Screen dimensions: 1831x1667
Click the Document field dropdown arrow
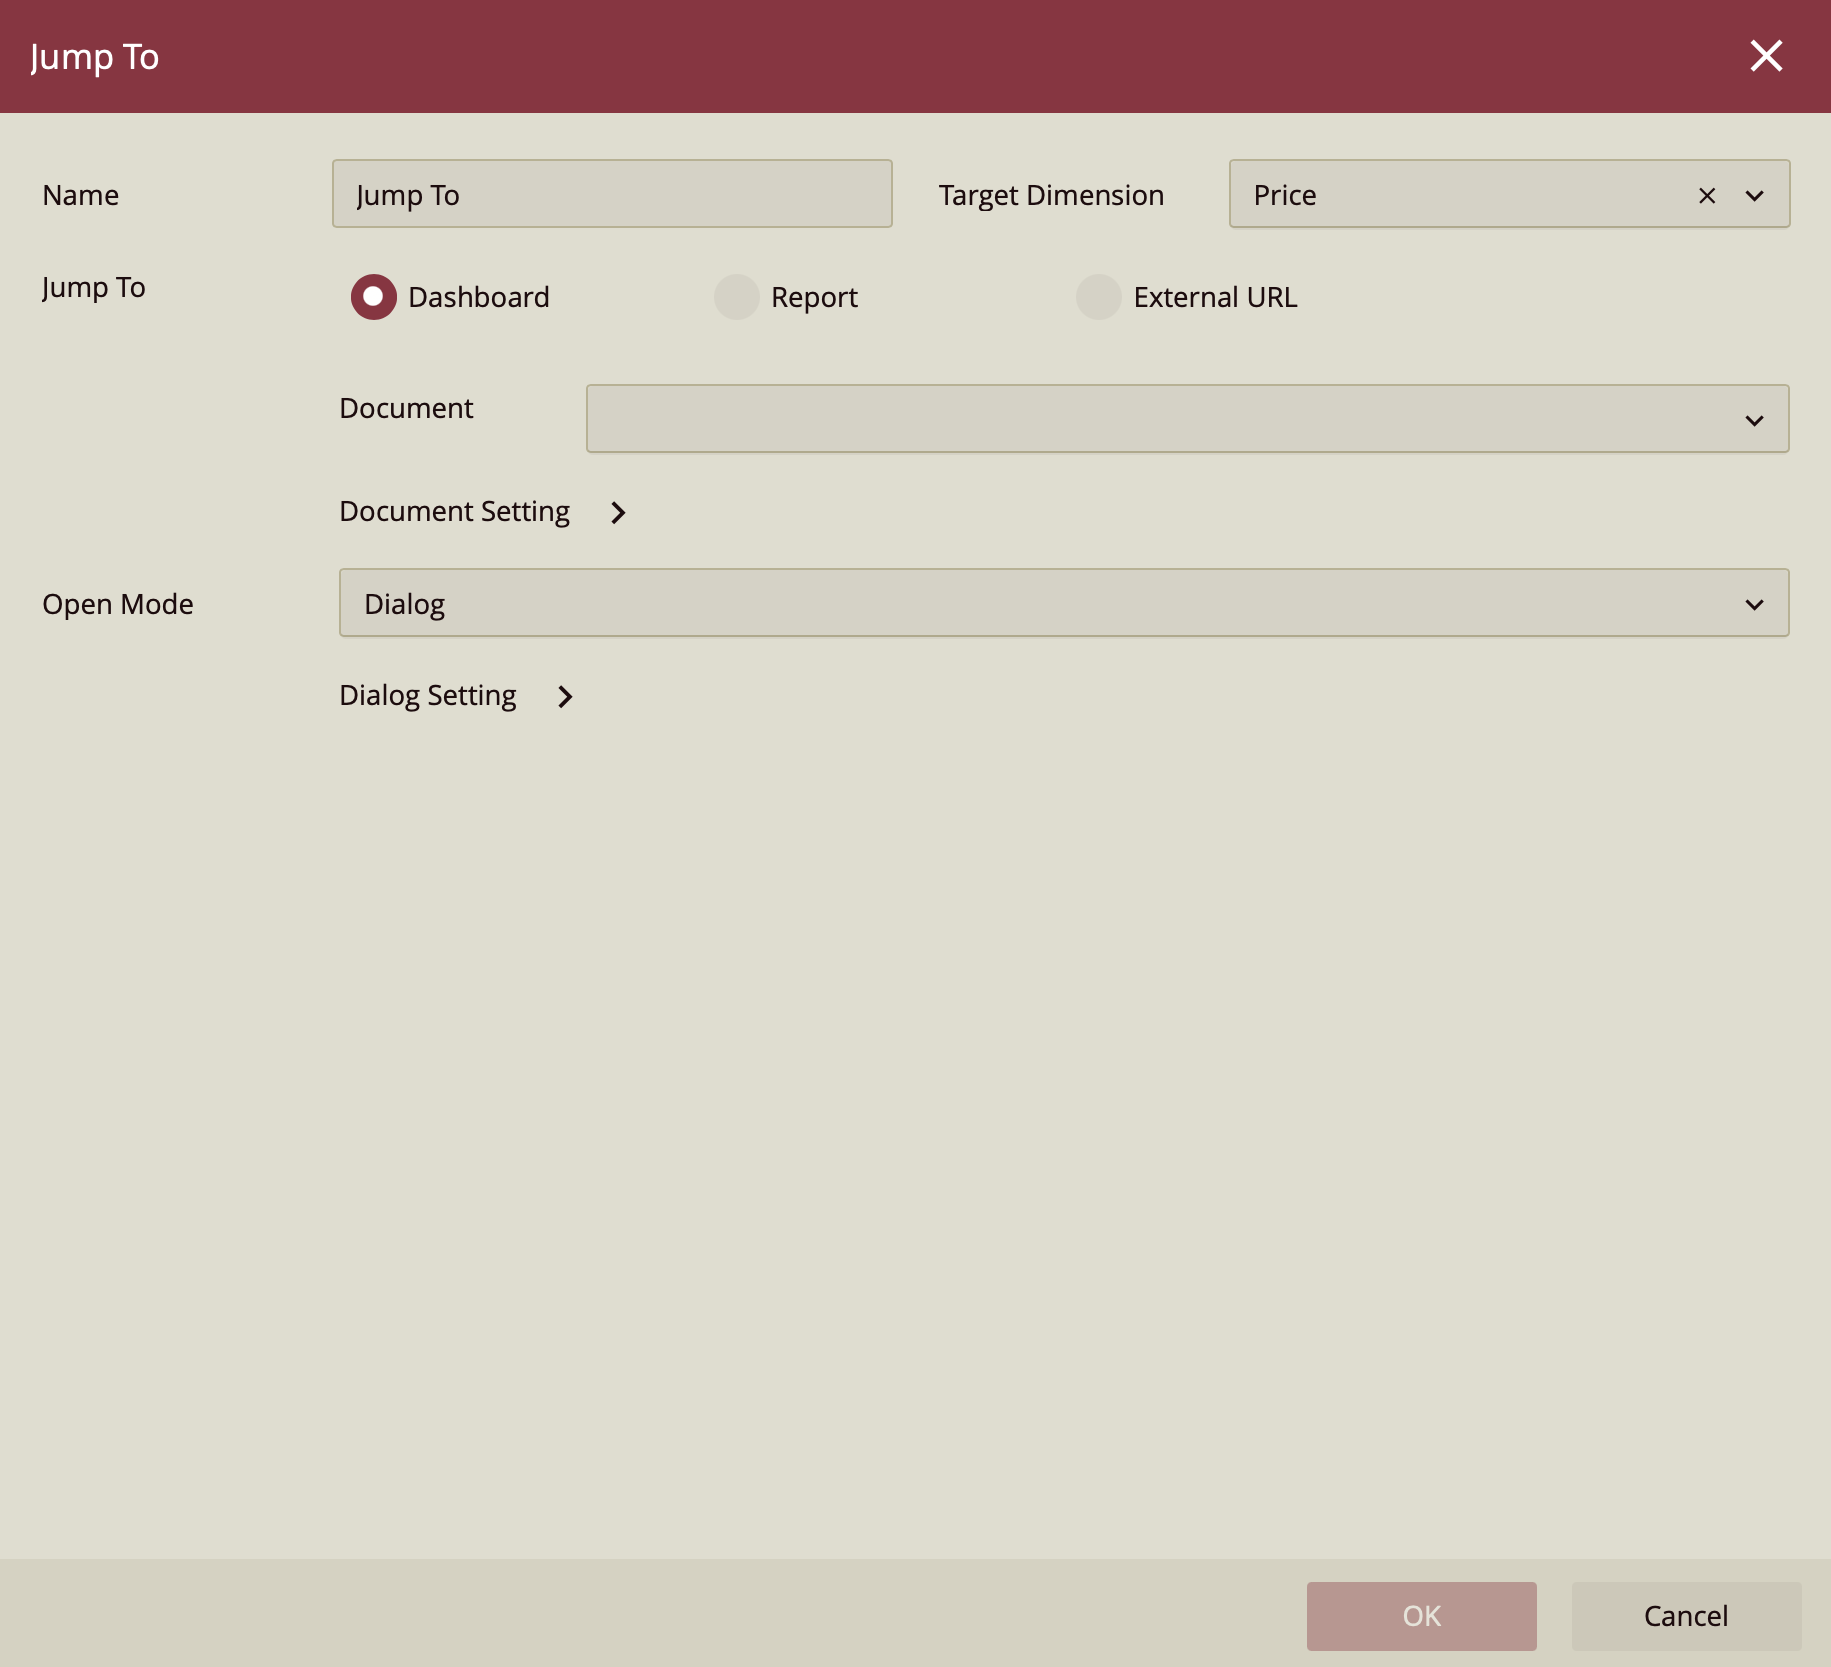[x=1754, y=419]
